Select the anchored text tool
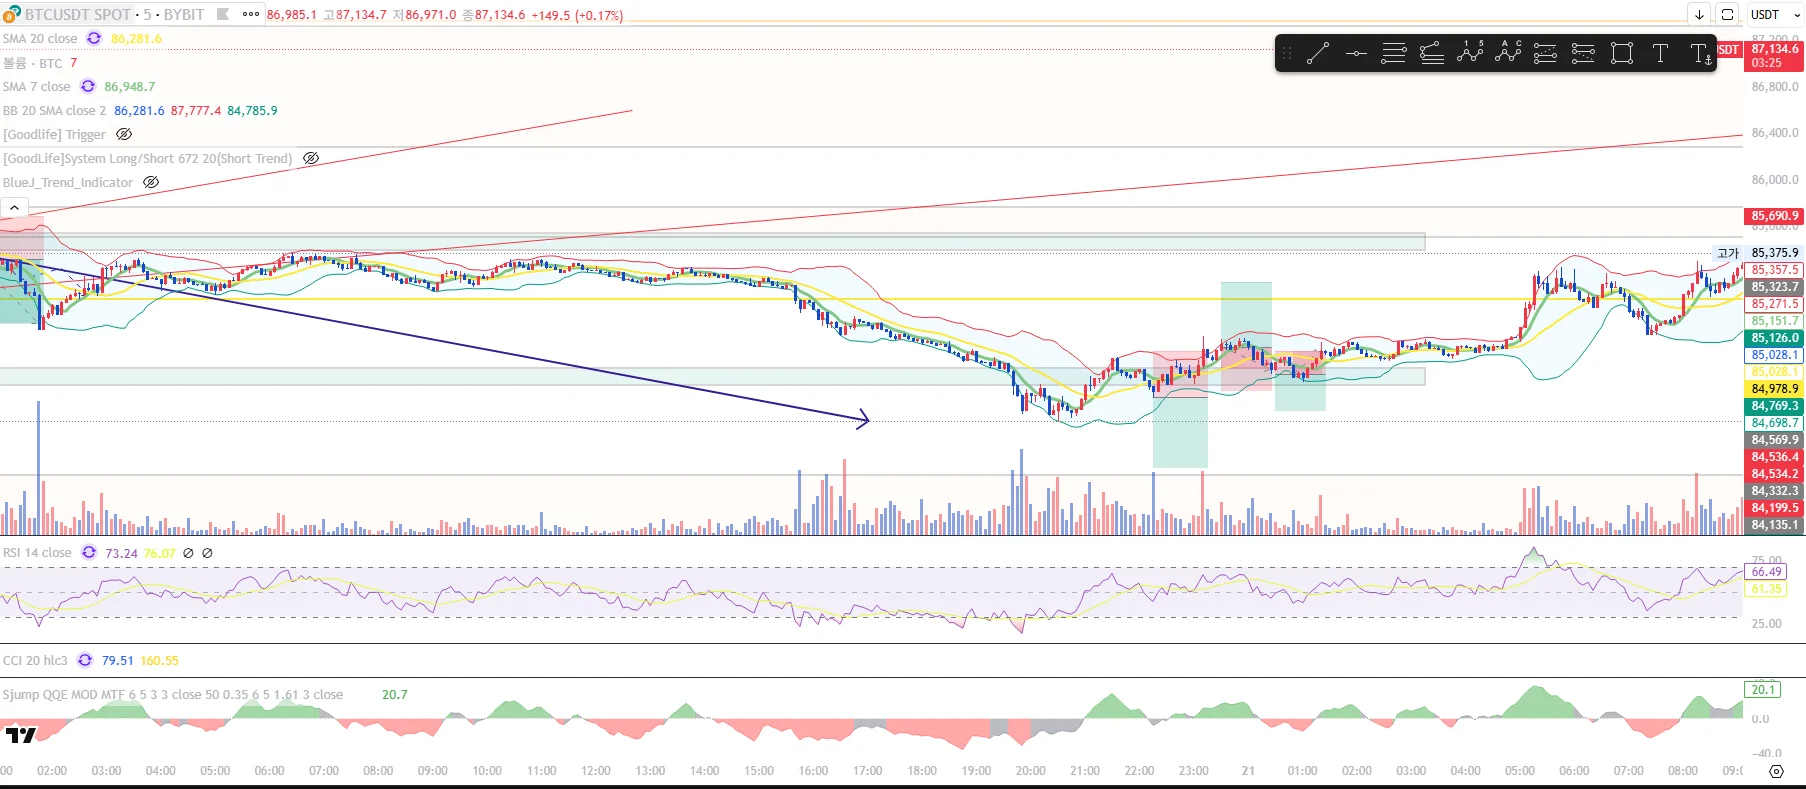 [1700, 53]
